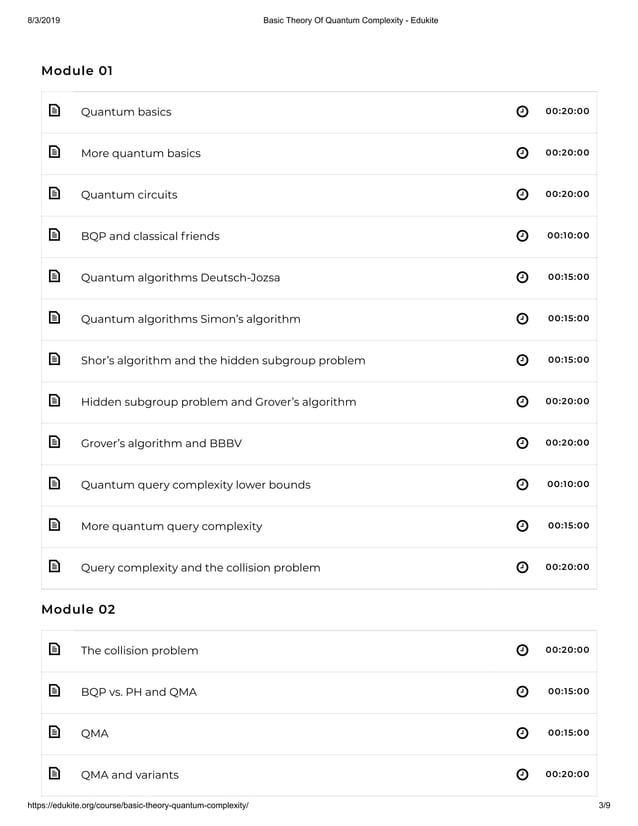The width and height of the screenshot is (638, 826).
Task: Open Shor's algorithm and the hidden subgroup problem
Action: 222,360
